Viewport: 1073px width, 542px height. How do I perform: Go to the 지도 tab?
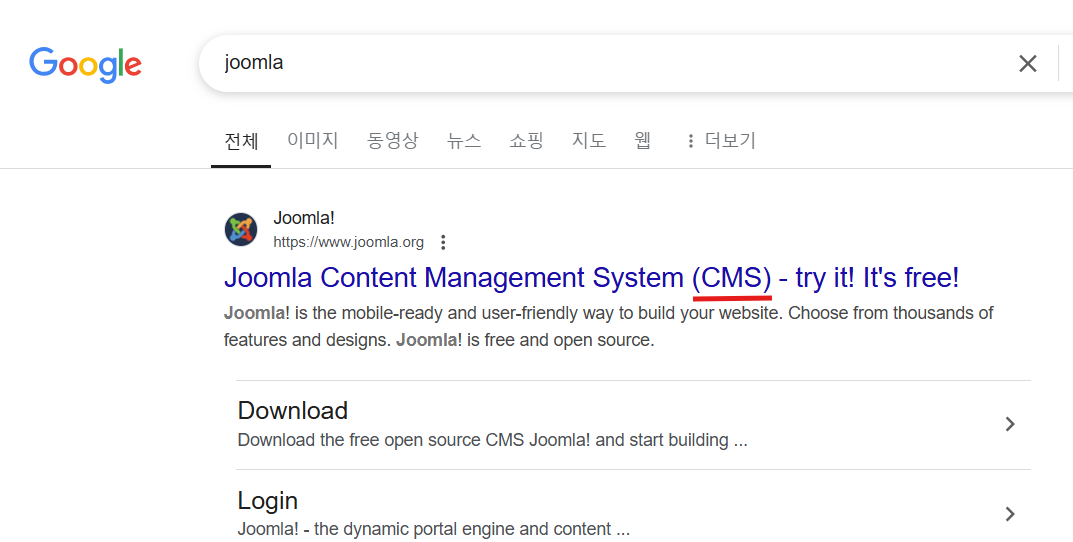coord(589,140)
